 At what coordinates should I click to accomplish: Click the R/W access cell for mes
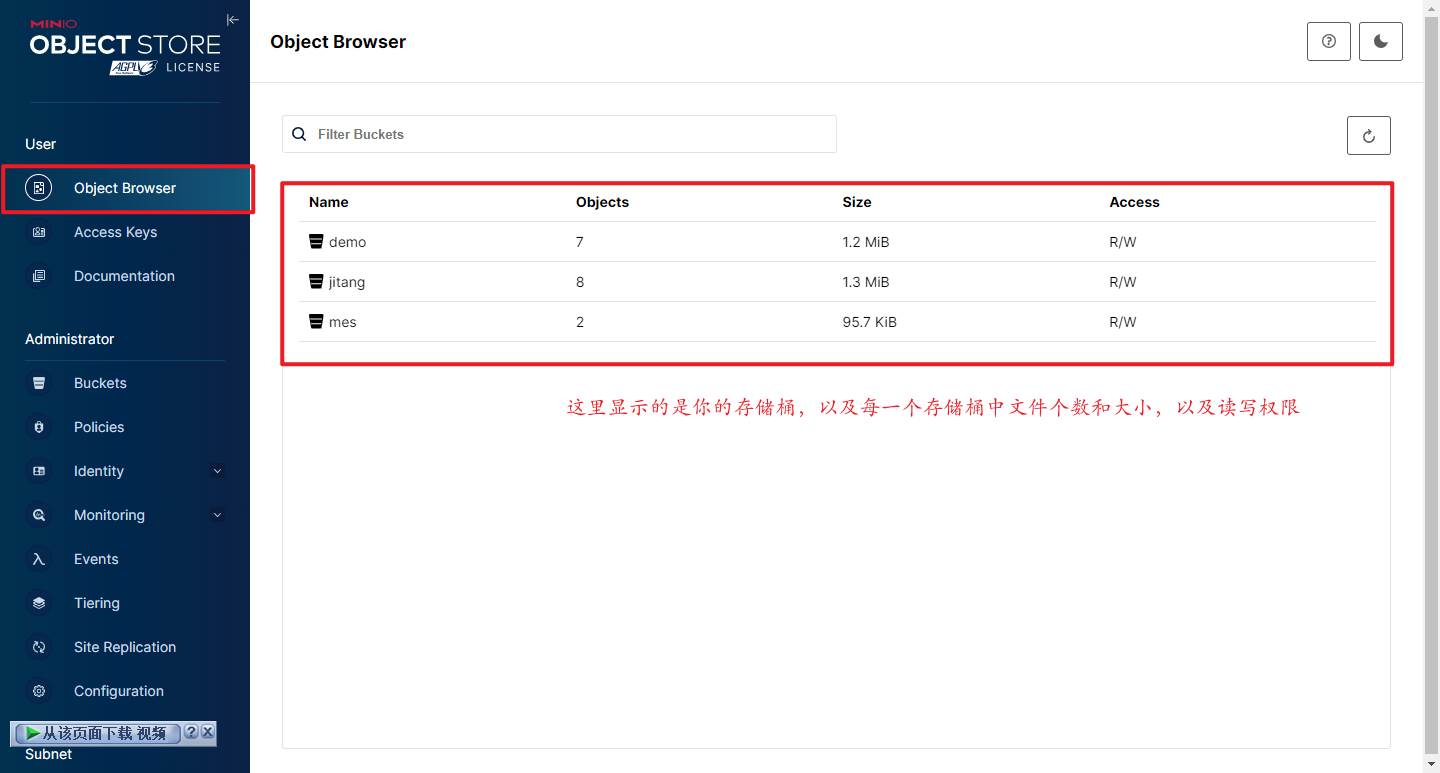[x=1123, y=322]
